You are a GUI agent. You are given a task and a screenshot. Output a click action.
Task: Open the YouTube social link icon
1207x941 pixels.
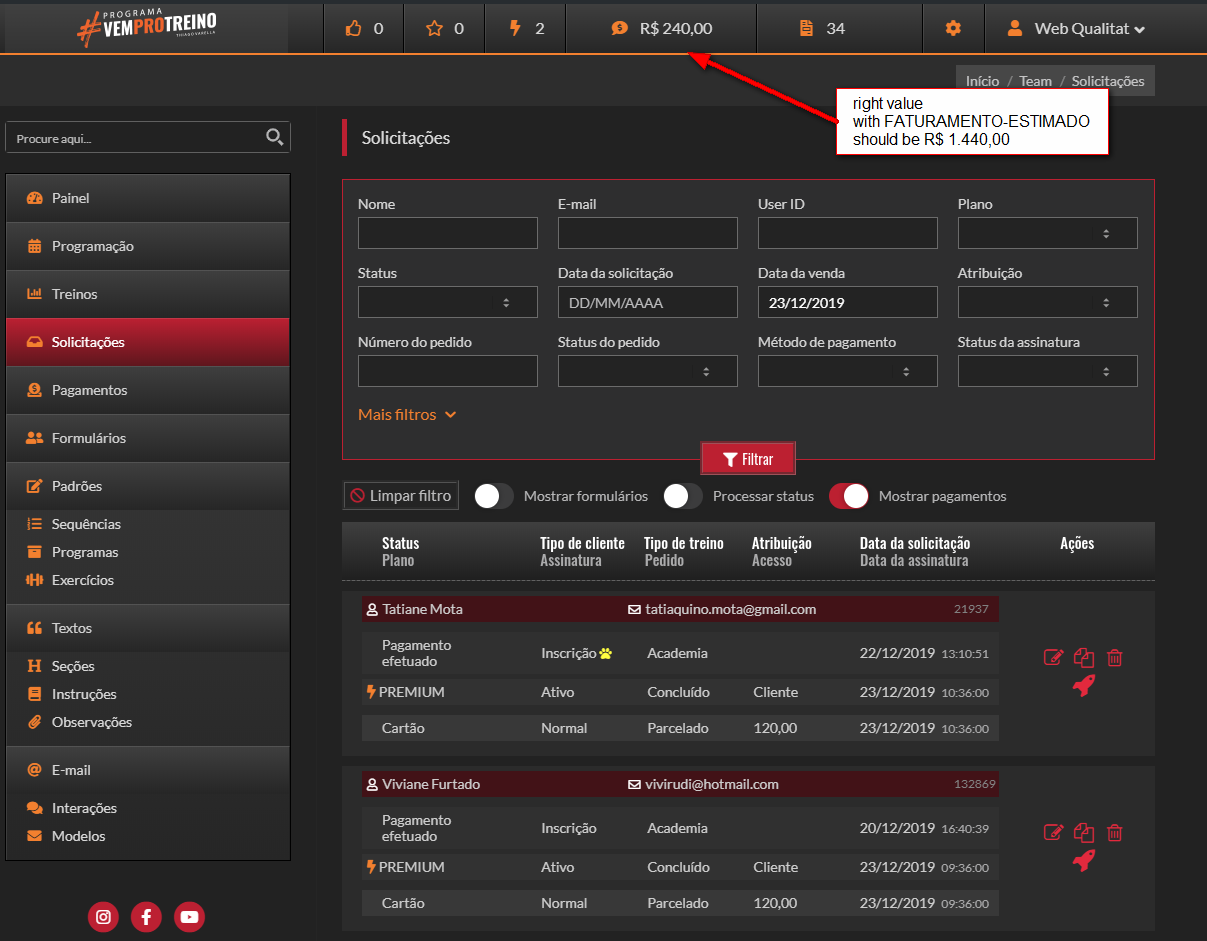point(189,916)
